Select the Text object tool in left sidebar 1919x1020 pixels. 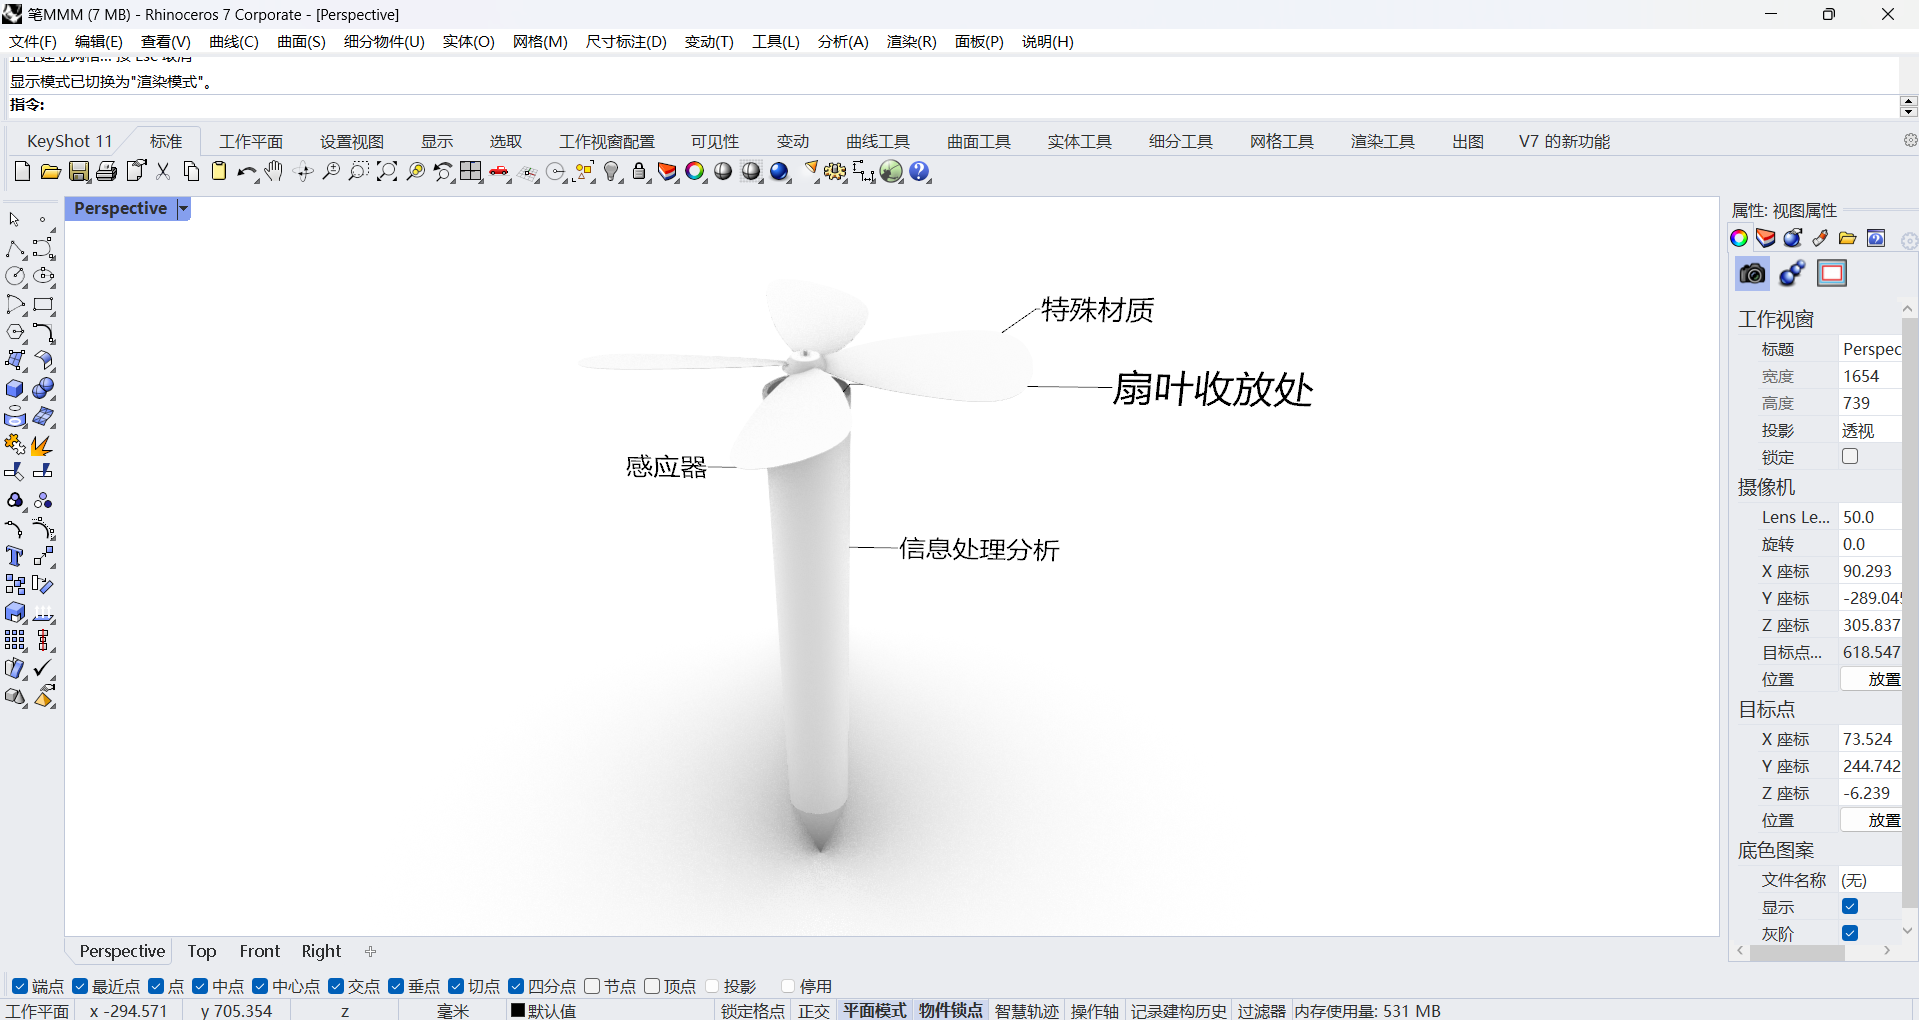[x=15, y=557]
